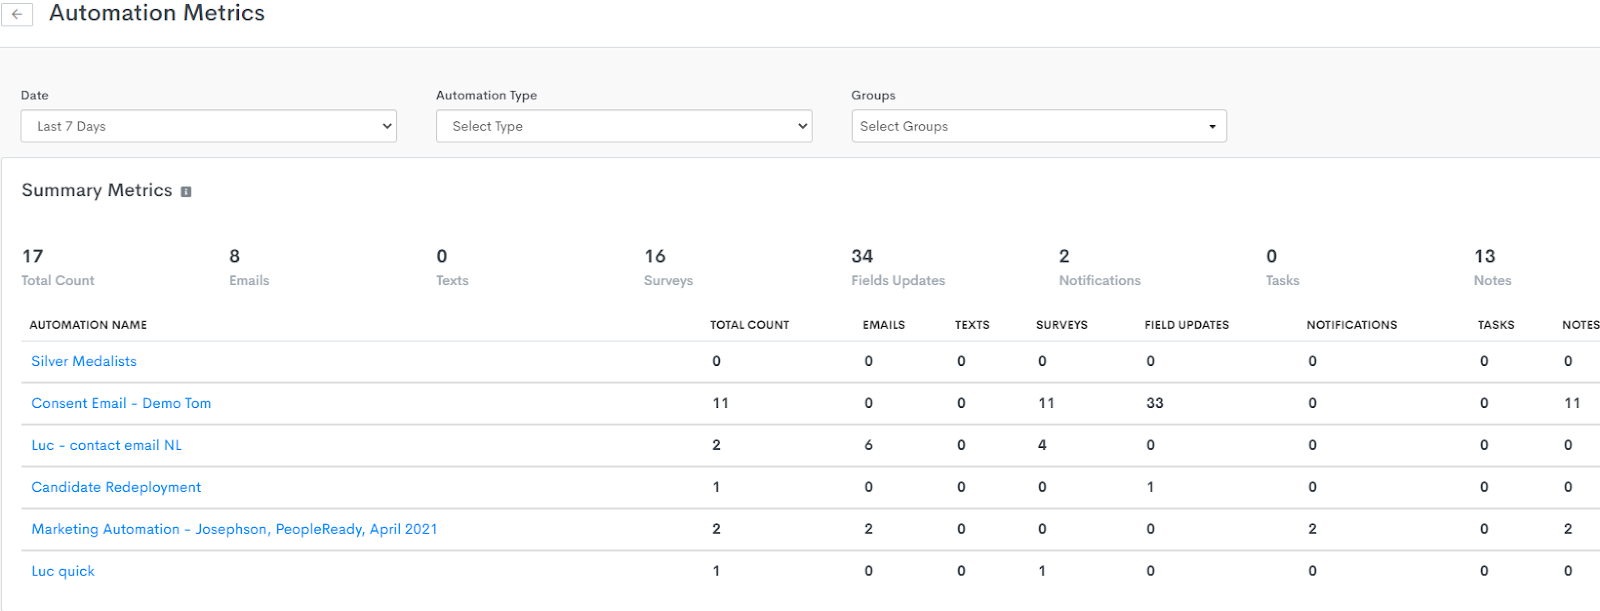Click the back arrow next to Automation Metrics
1600x611 pixels.
pos(17,14)
